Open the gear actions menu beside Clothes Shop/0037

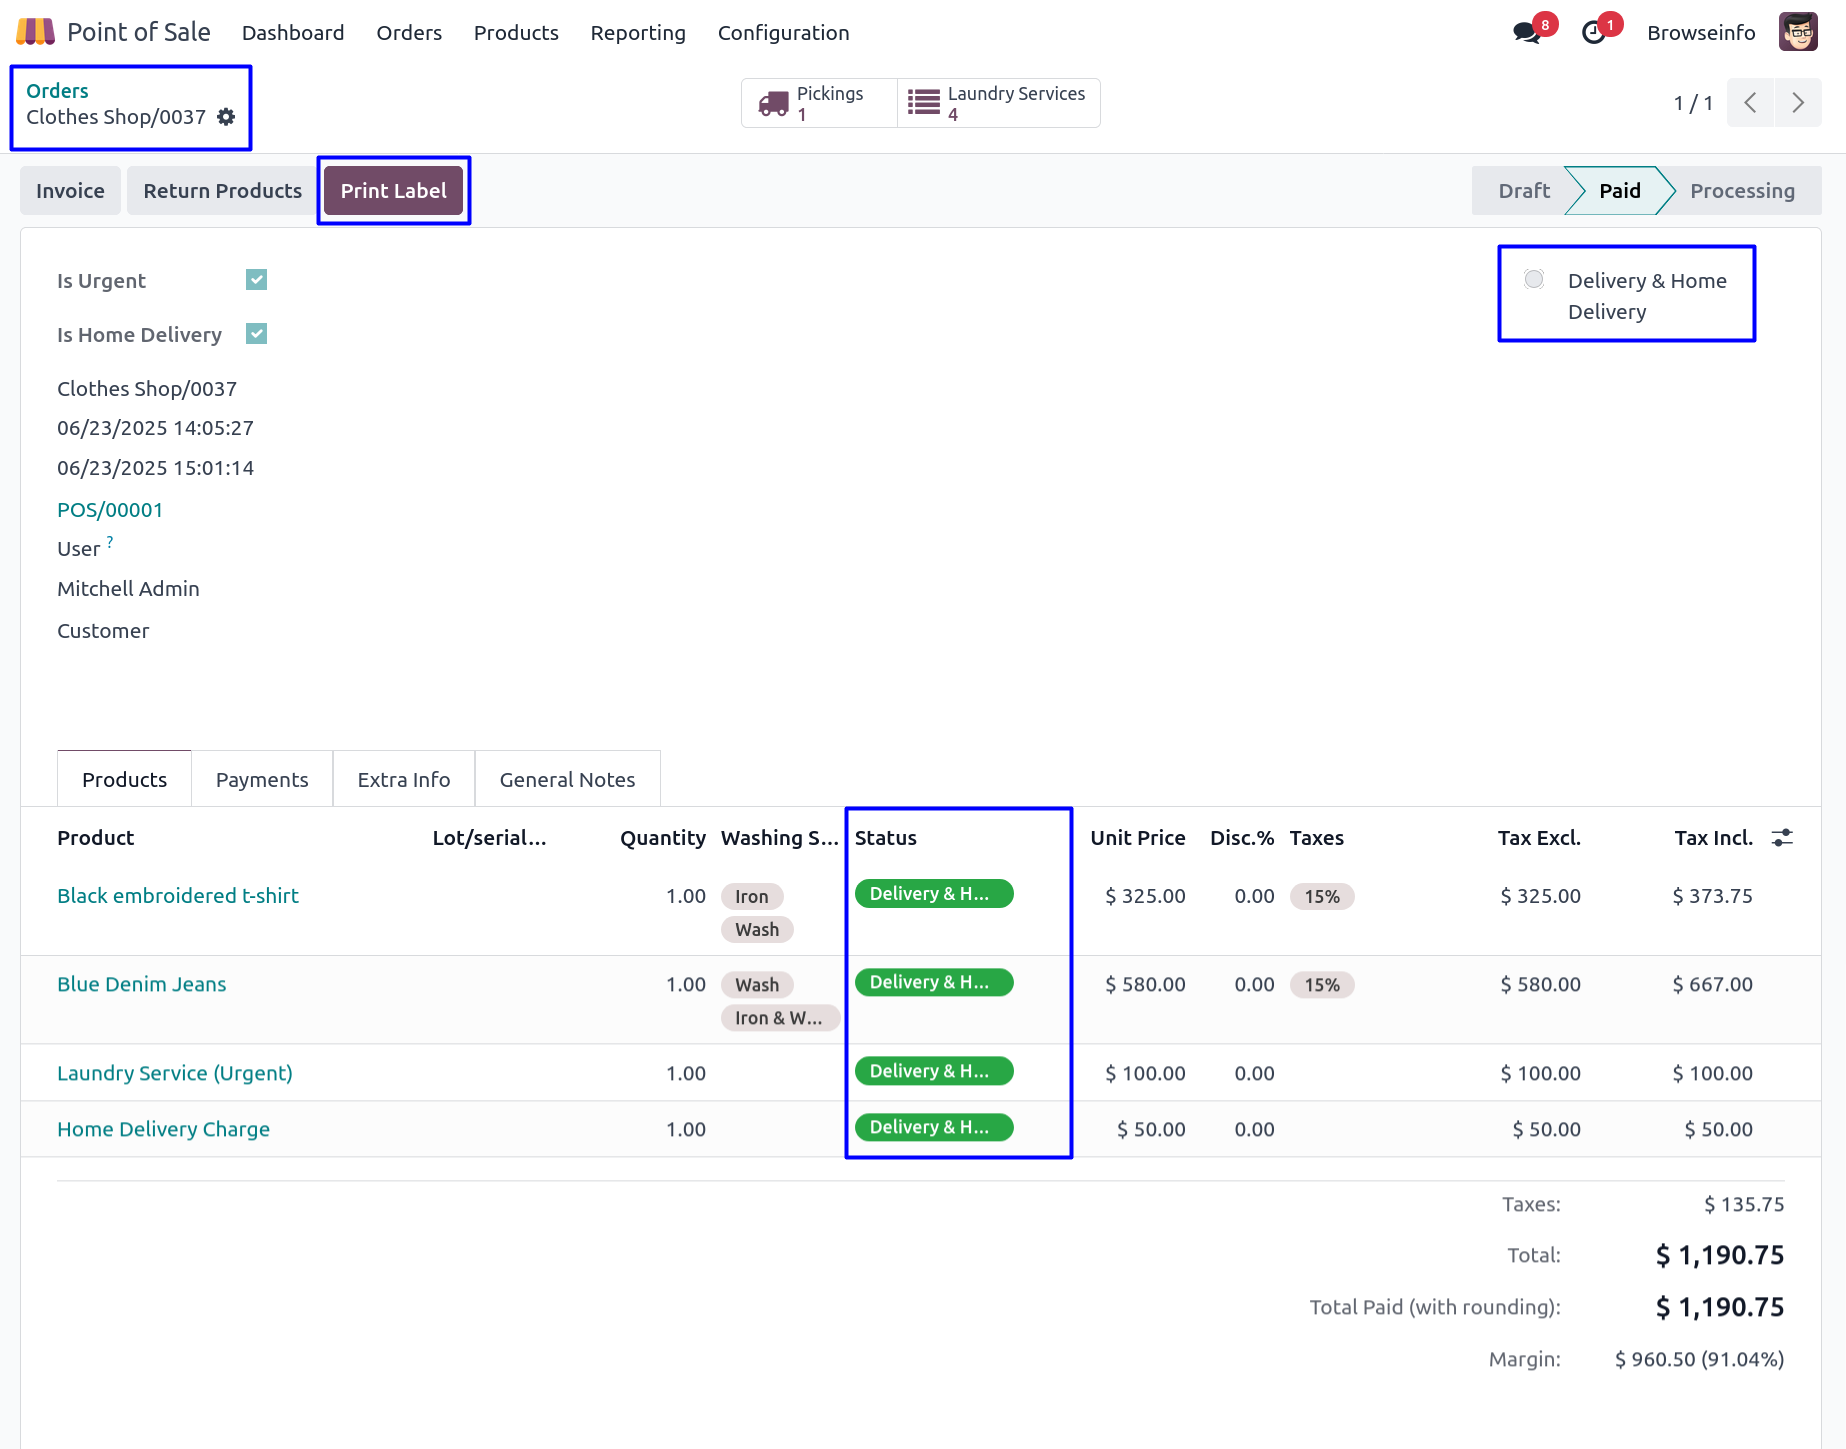pyautogui.click(x=227, y=117)
